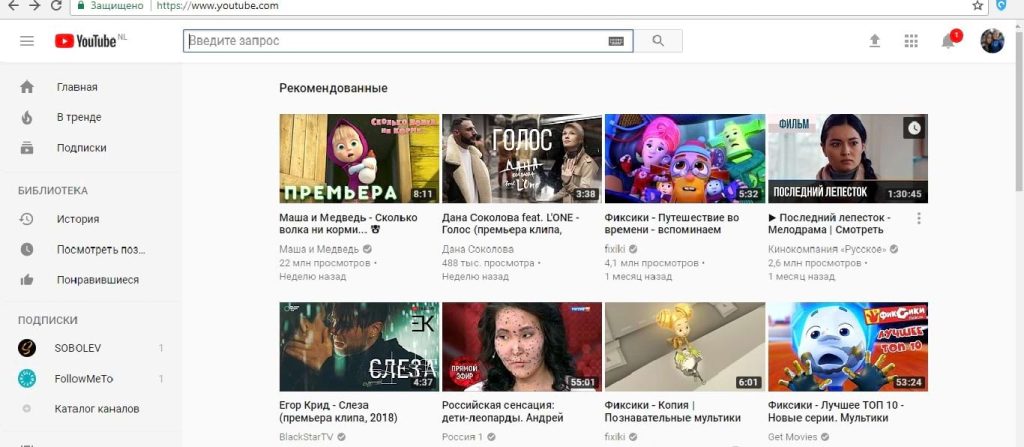Click the home icon next to Главная
This screenshot has height=447, width=1024.
[27, 87]
